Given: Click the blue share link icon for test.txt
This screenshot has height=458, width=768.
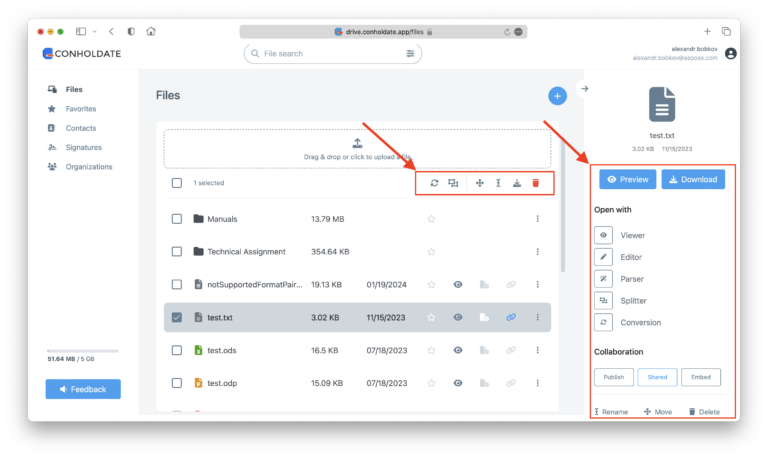Looking at the screenshot, I should coord(510,317).
